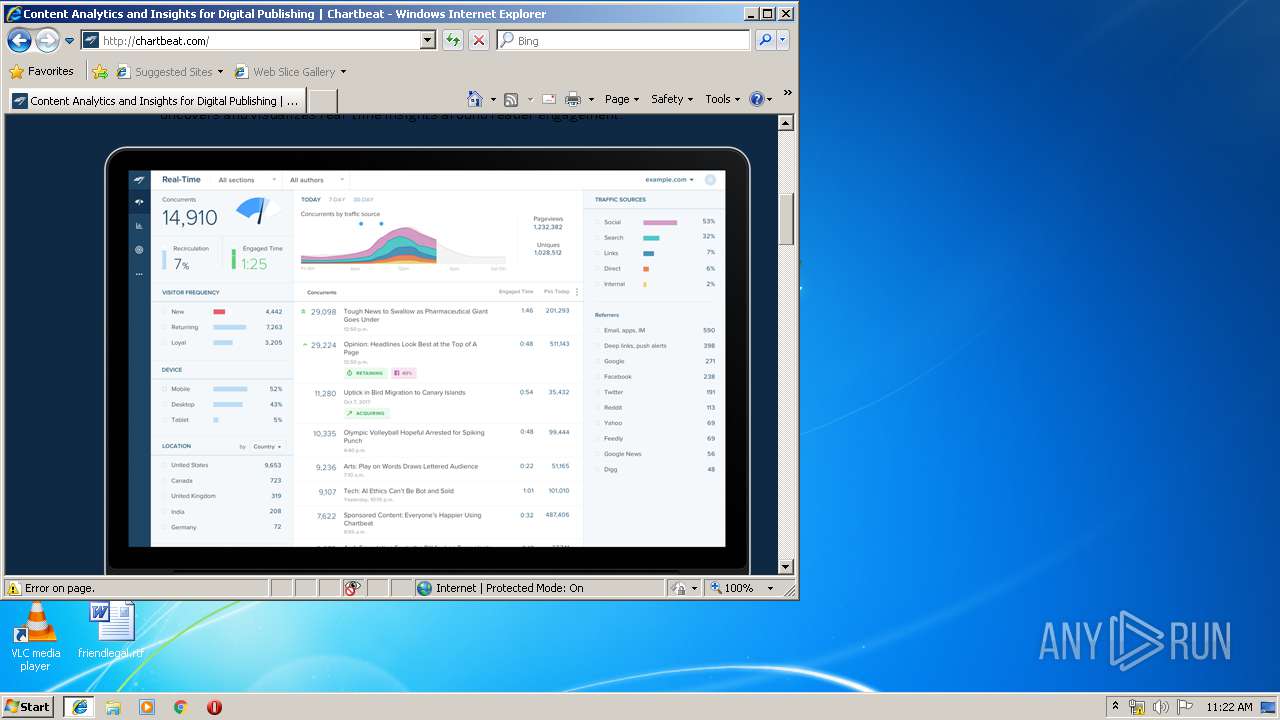This screenshot has height=720, width=1280.
Task: Go back with the browser Back arrow
Action: point(19,40)
